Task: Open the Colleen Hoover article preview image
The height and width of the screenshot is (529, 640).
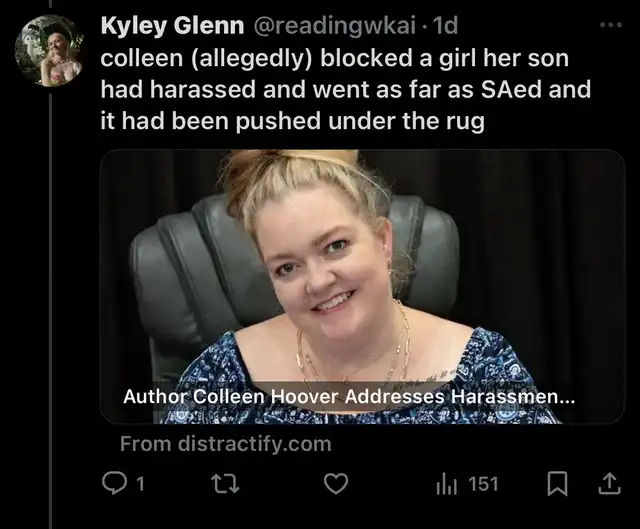Action: [362, 287]
